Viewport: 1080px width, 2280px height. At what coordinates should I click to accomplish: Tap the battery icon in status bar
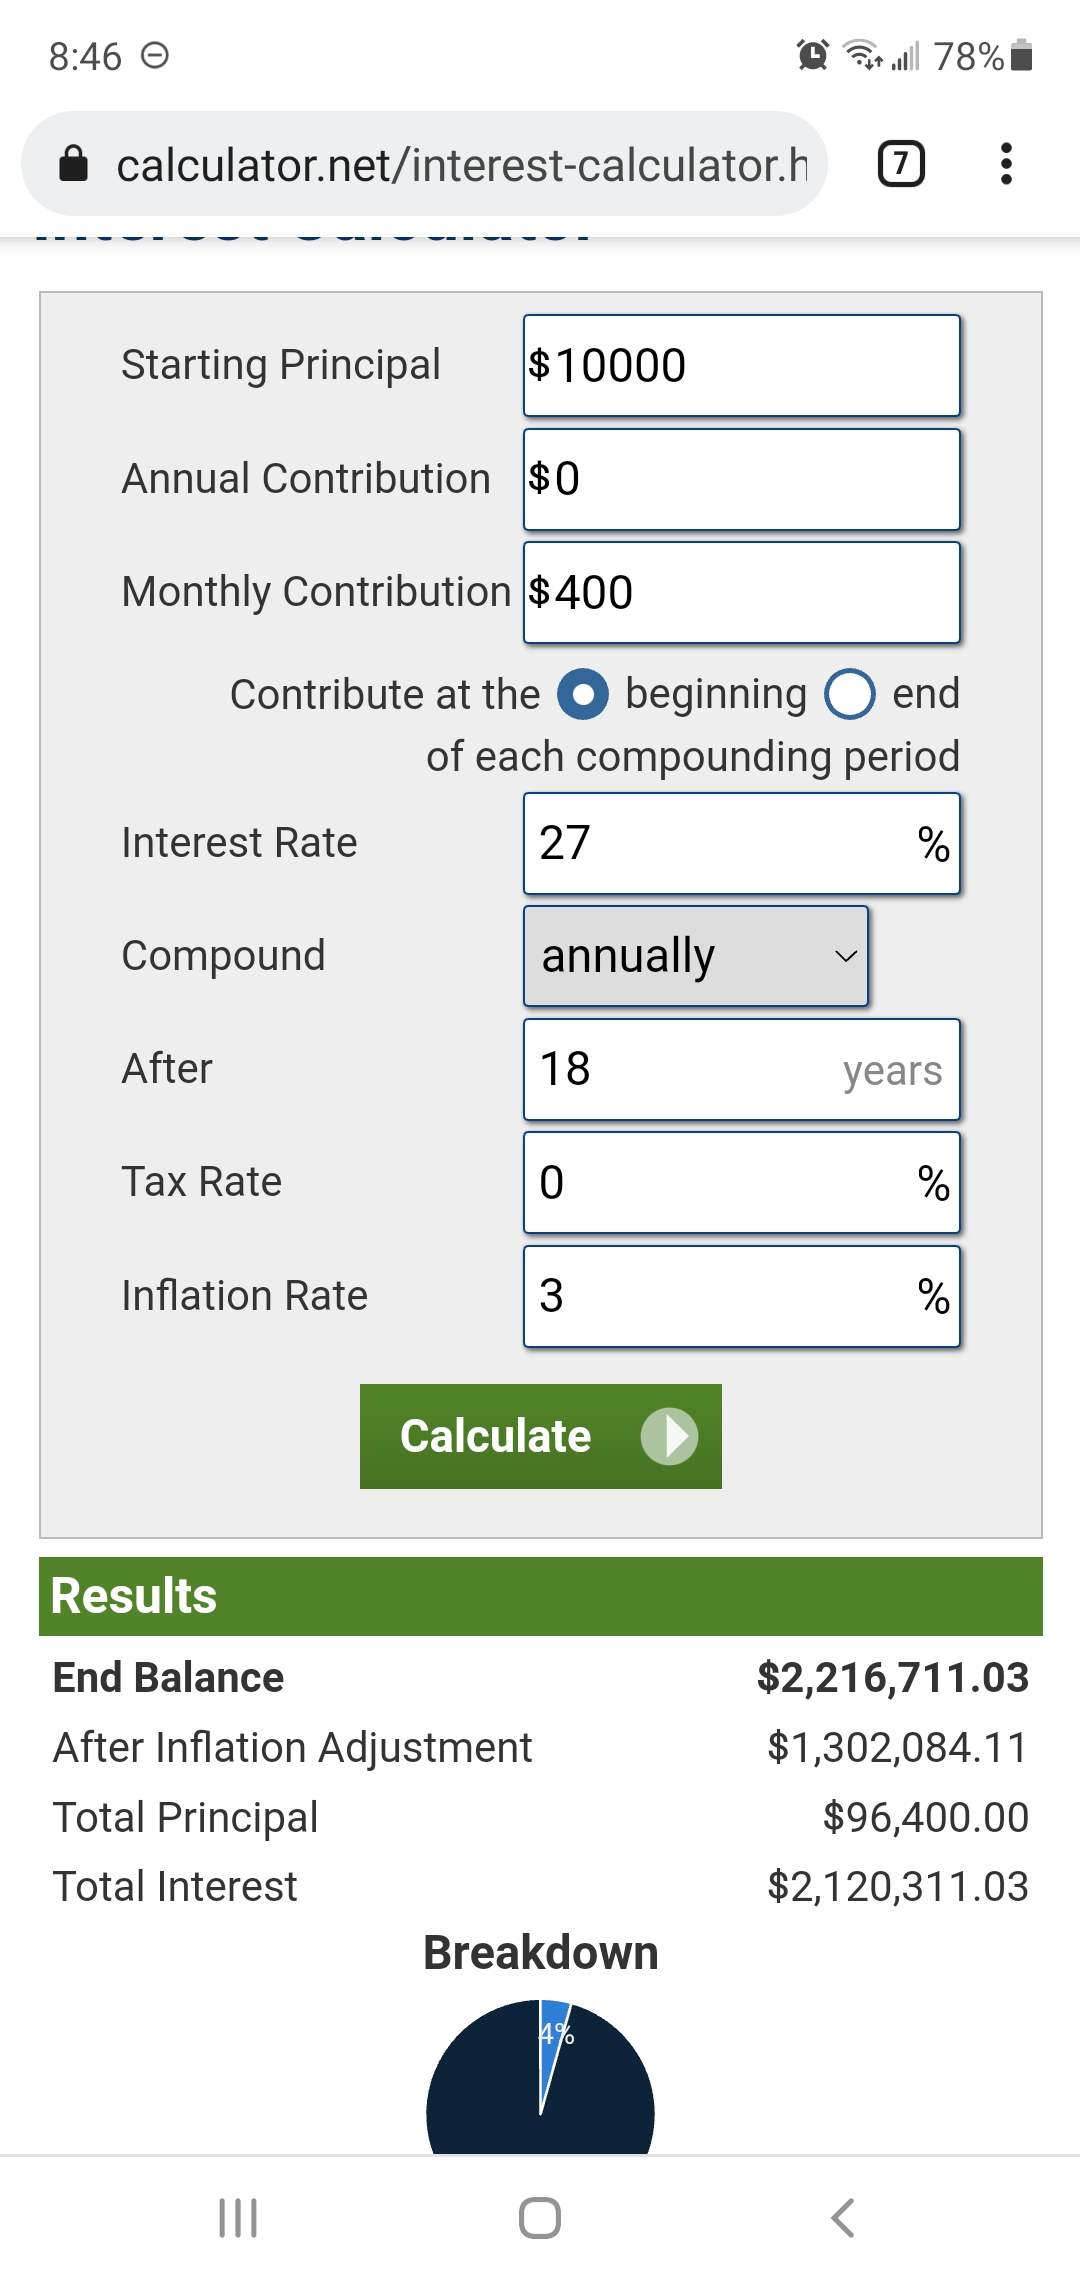1021,55
